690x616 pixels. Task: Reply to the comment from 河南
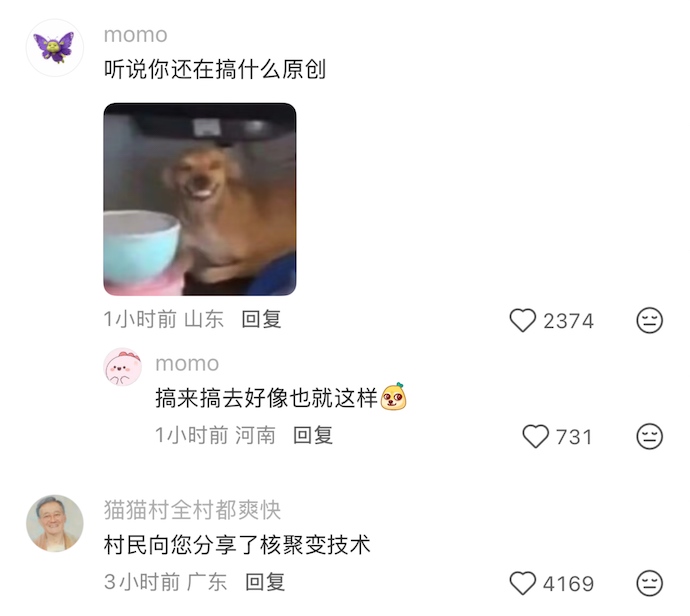click(x=313, y=436)
